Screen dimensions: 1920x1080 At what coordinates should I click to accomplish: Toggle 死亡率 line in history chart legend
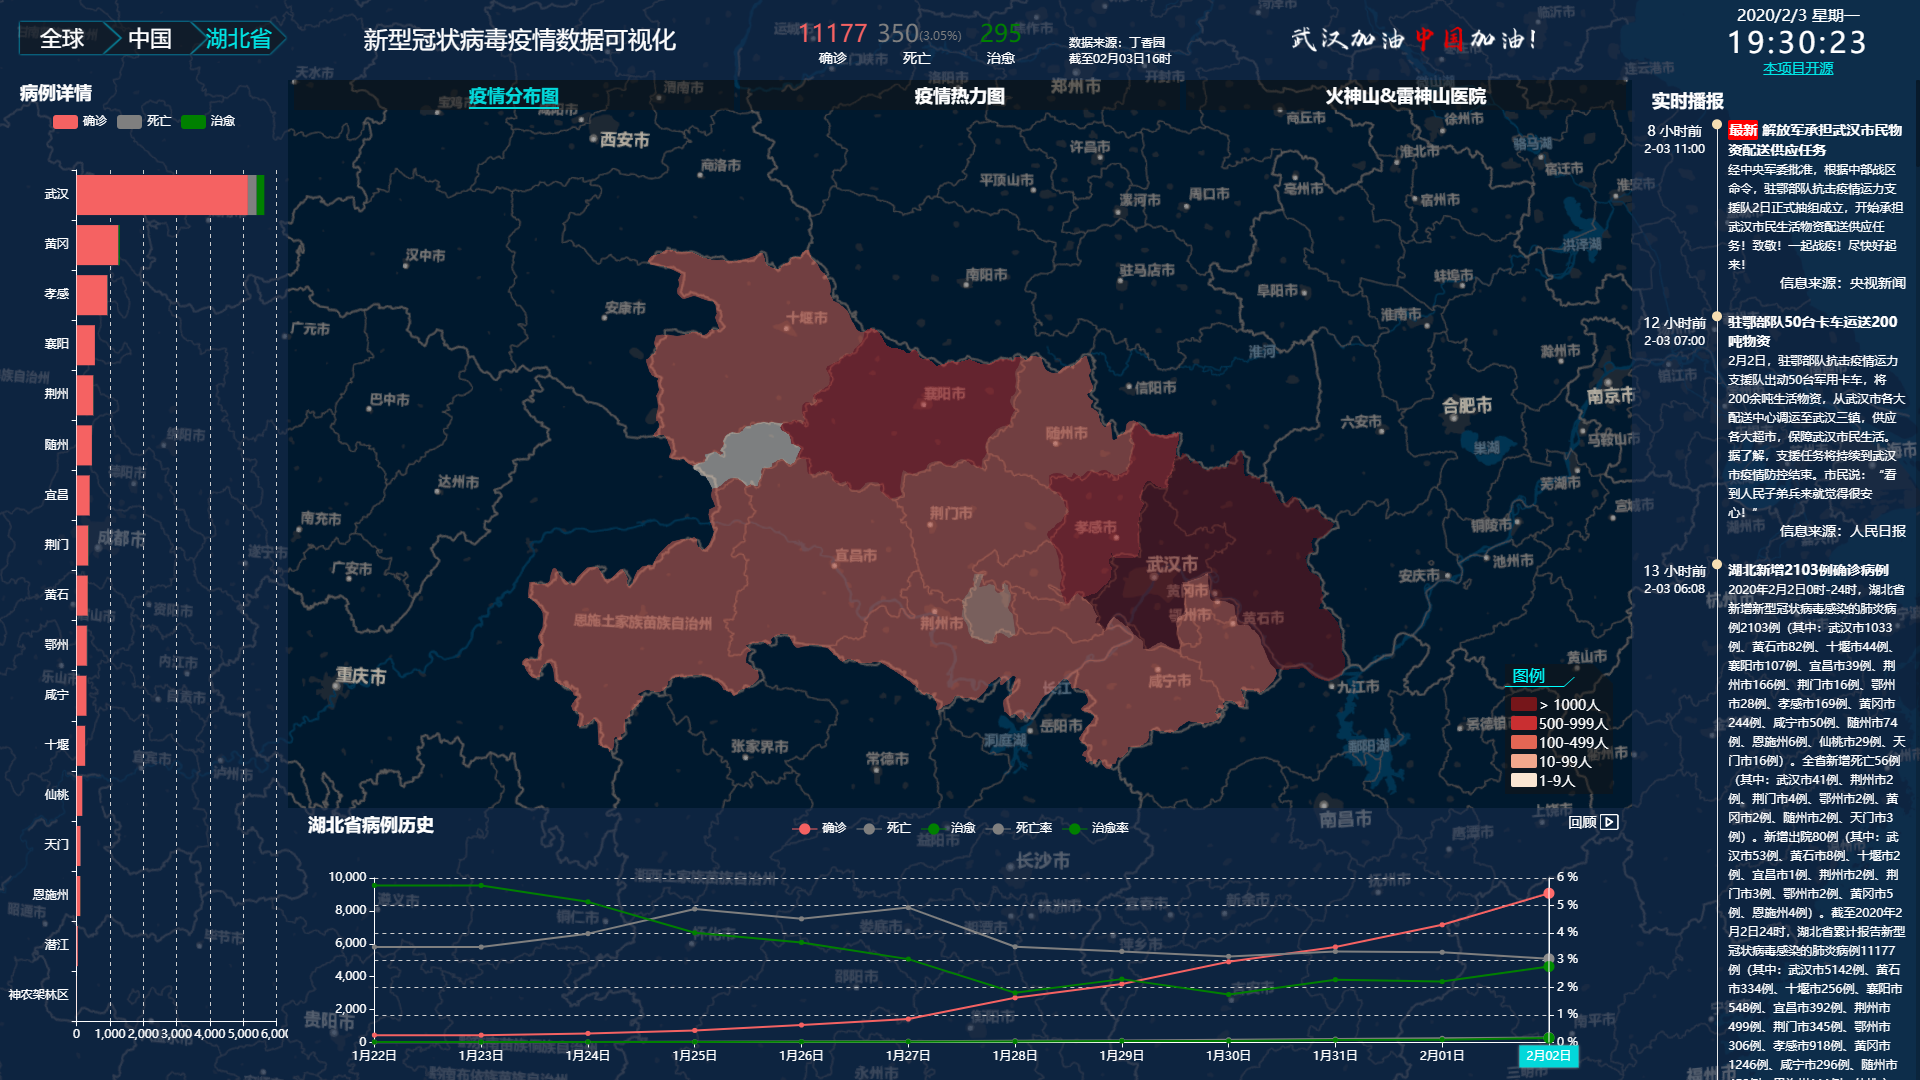coord(1021,828)
